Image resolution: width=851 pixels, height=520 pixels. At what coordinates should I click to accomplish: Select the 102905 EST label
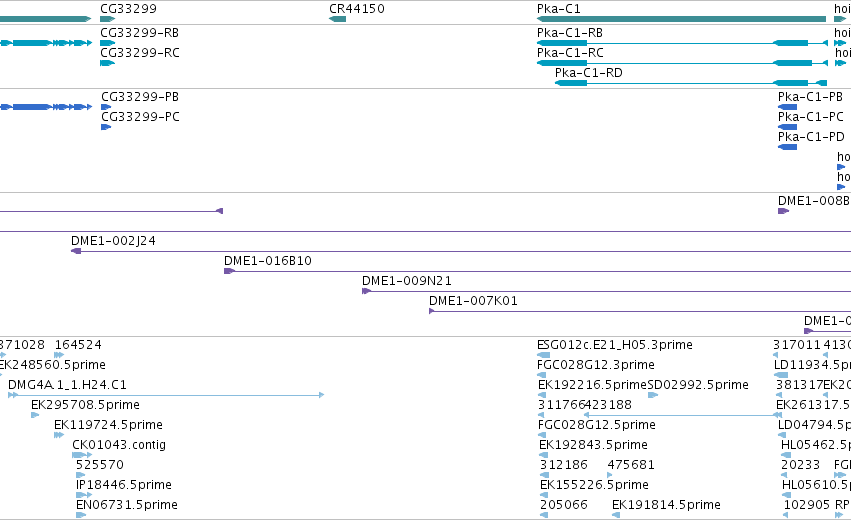click(x=806, y=505)
